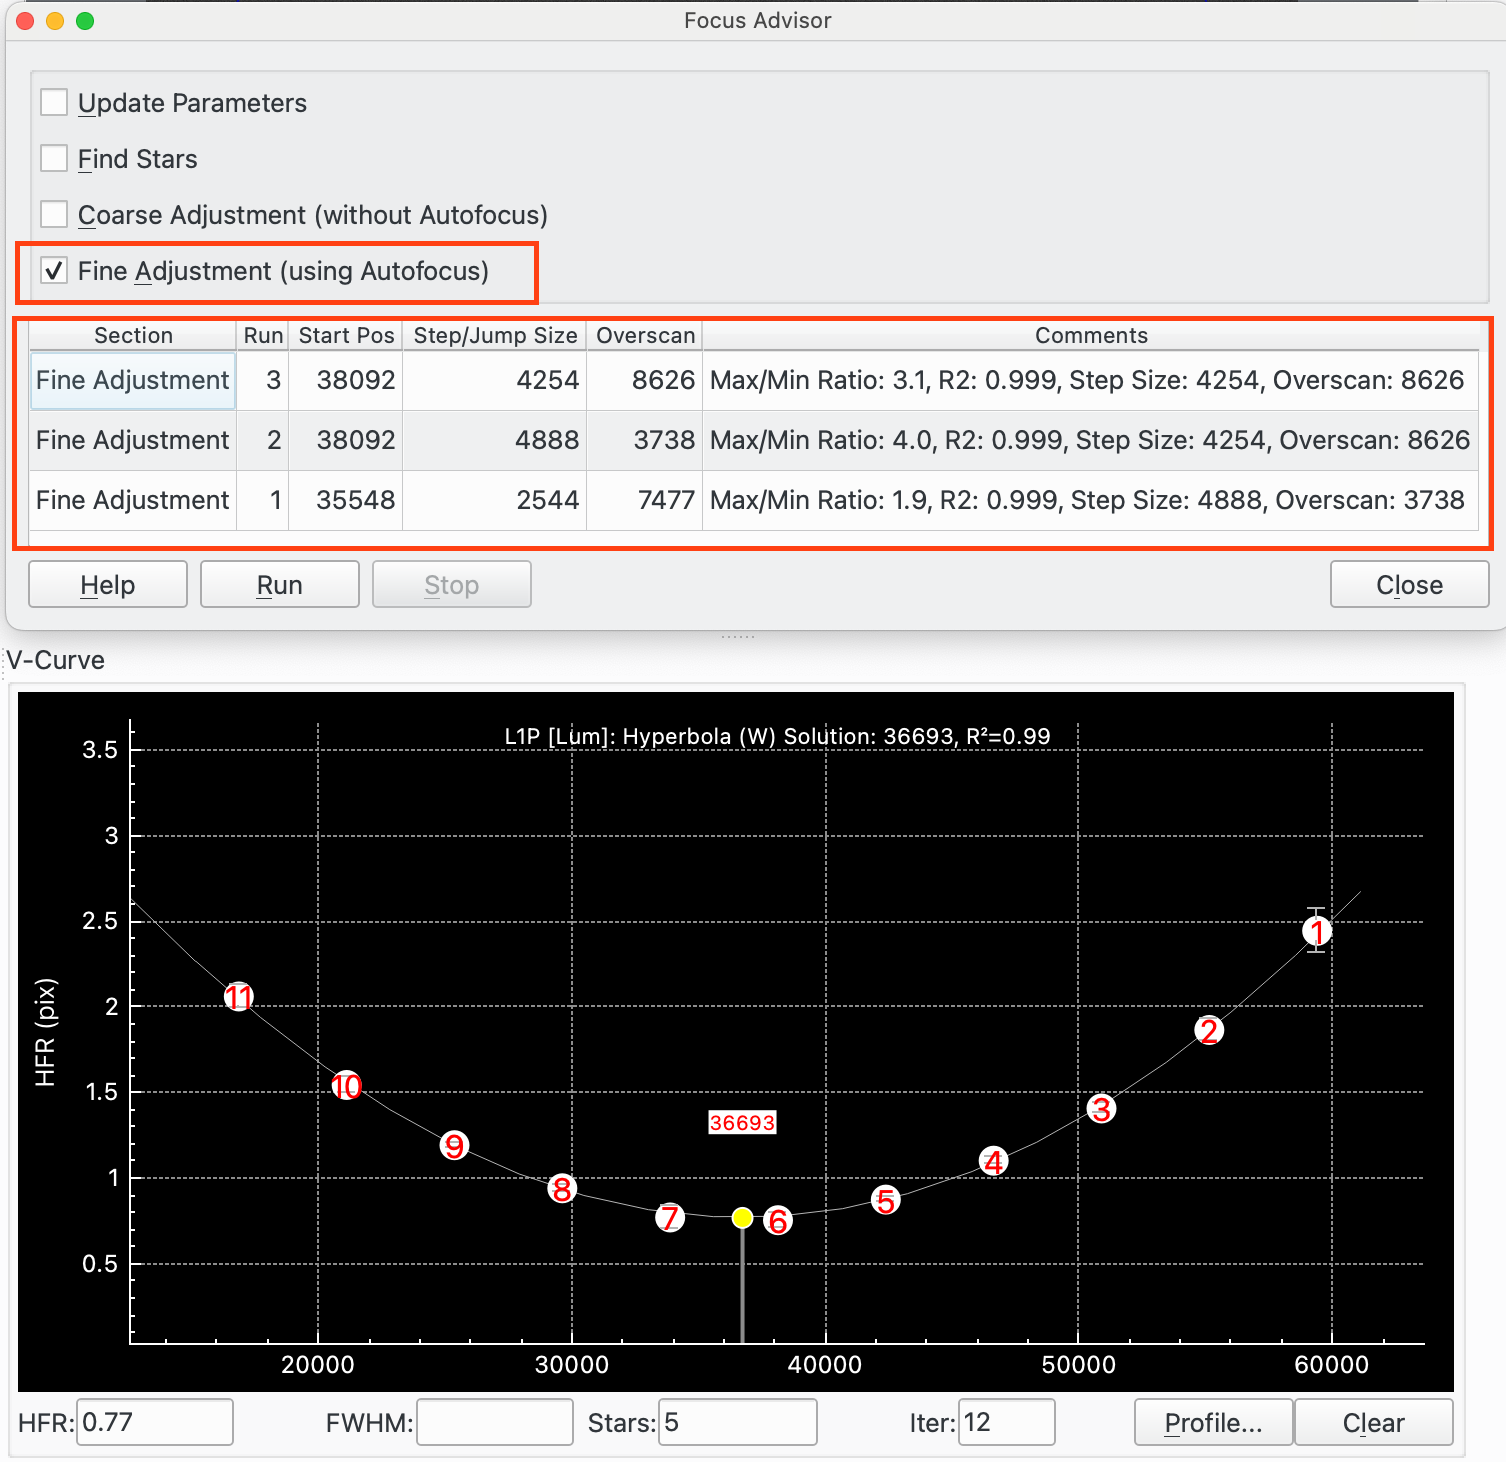The width and height of the screenshot is (1506, 1462).
Task: Close the Focus Advisor dialog
Action: [1409, 585]
